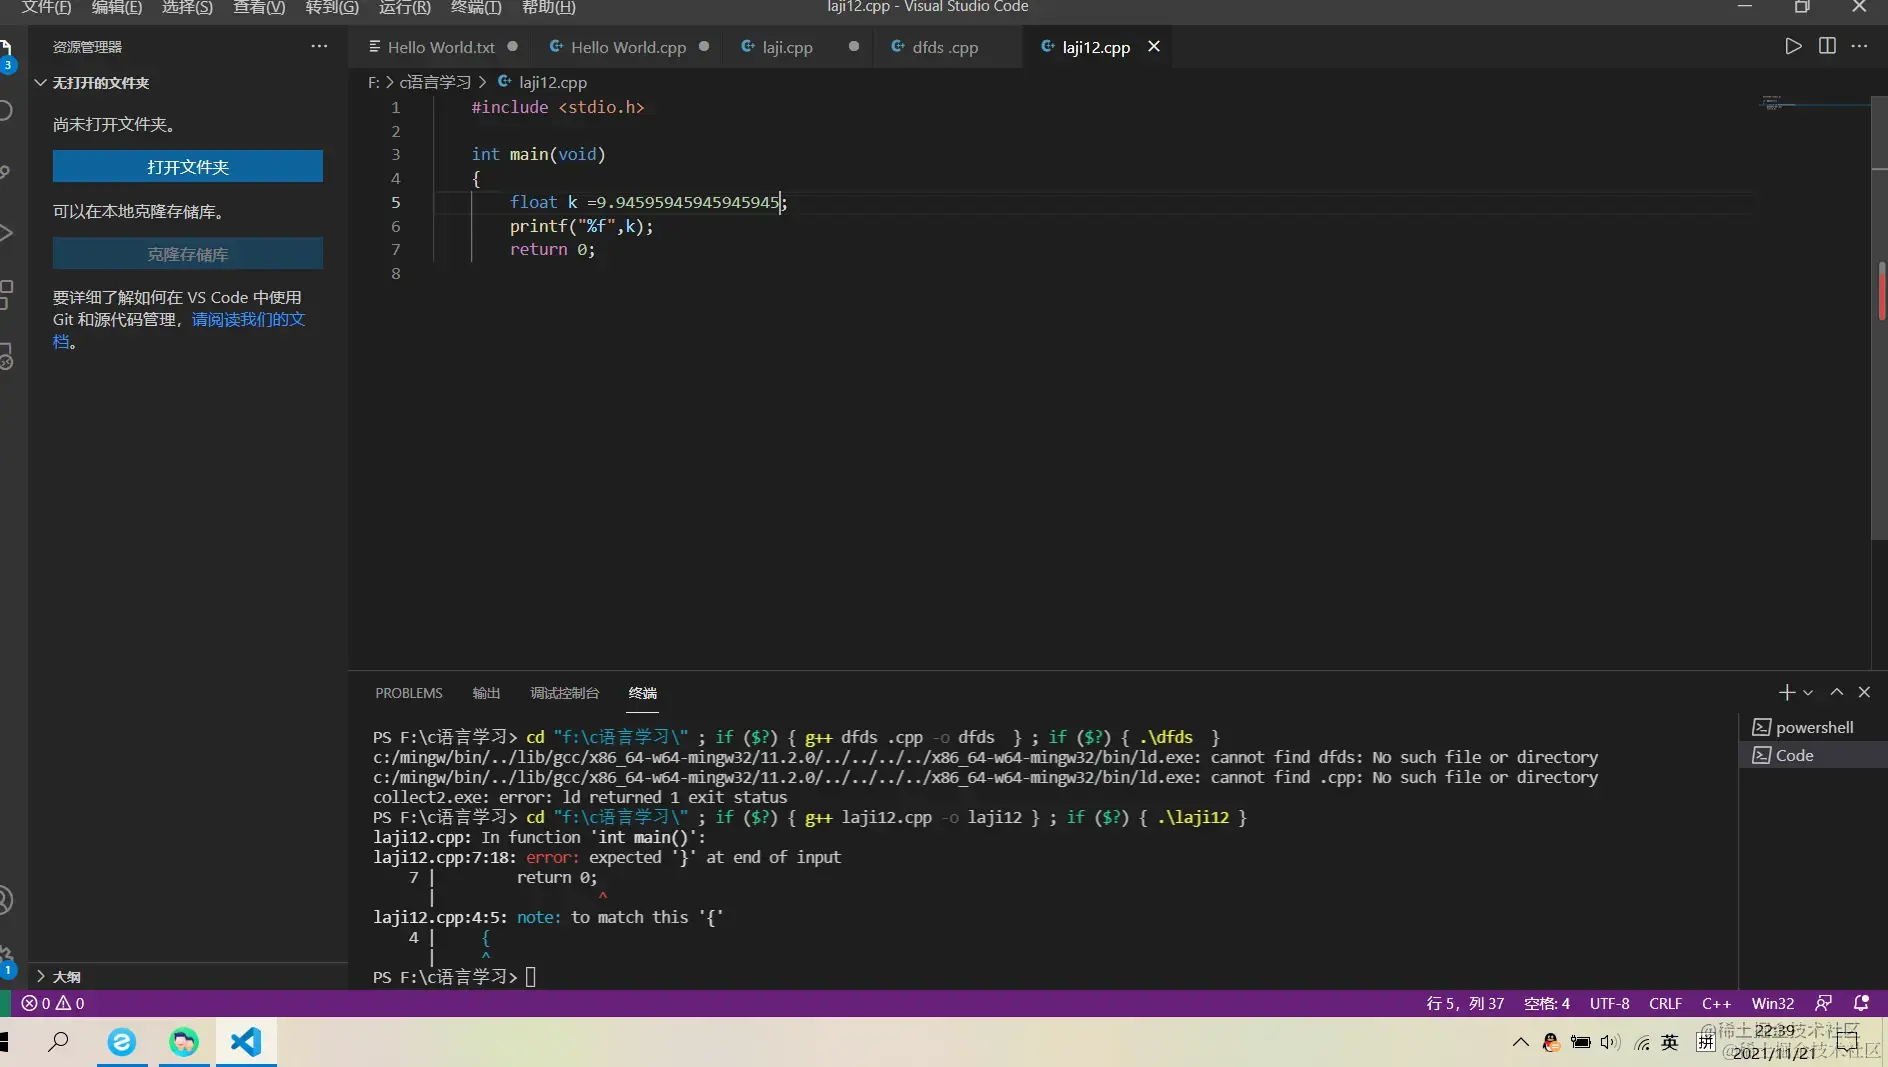Image resolution: width=1888 pixels, height=1067 pixels.
Task: Click the unsaved dot on Hello World.cpp tab
Action: click(704, 46)
